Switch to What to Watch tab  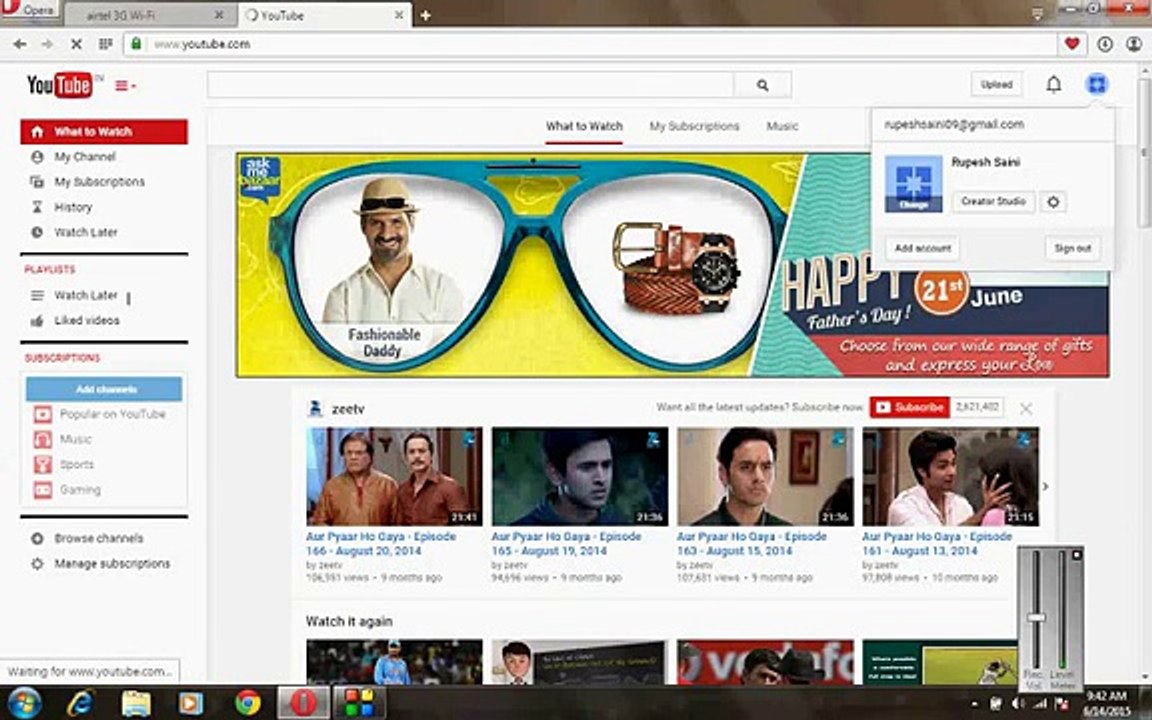click(x=584, y=126)
